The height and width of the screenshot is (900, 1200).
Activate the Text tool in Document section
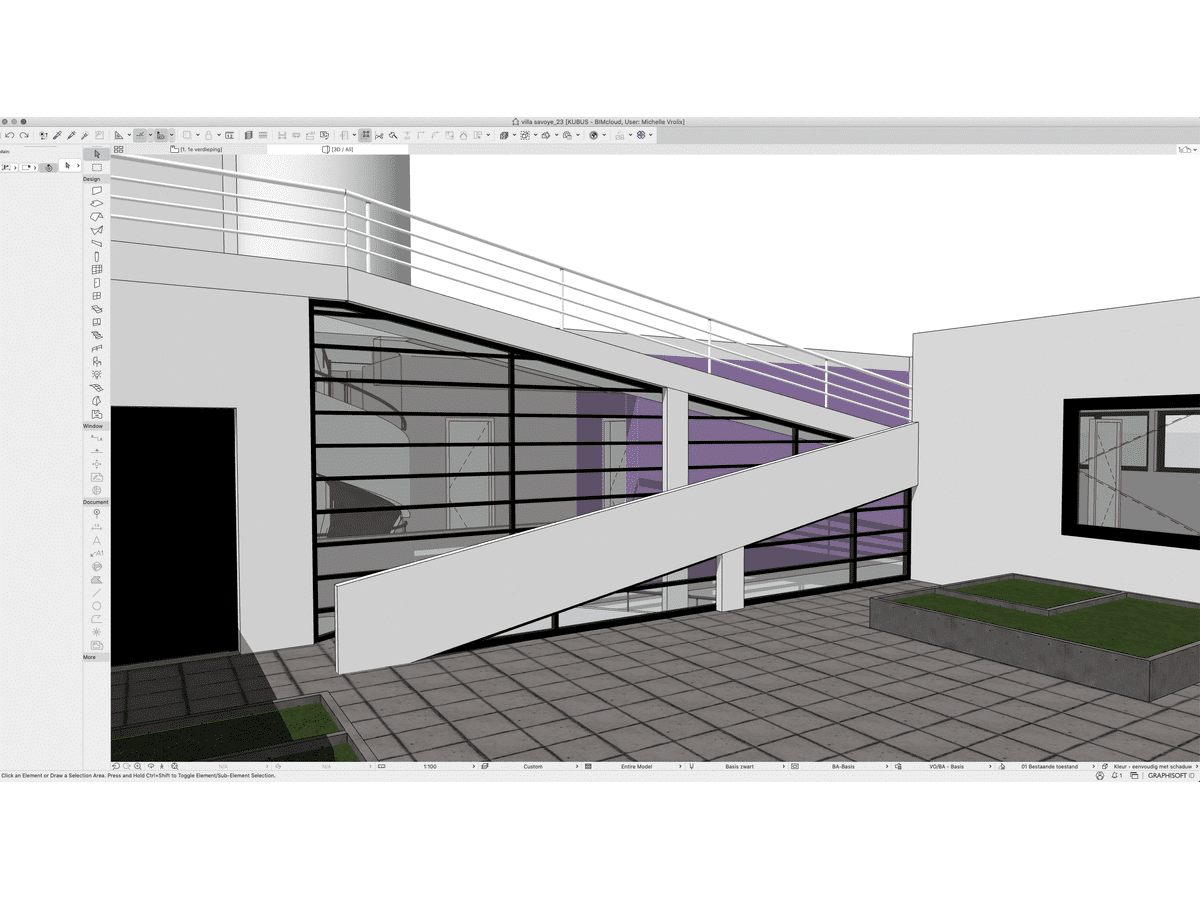click(96, 541)
